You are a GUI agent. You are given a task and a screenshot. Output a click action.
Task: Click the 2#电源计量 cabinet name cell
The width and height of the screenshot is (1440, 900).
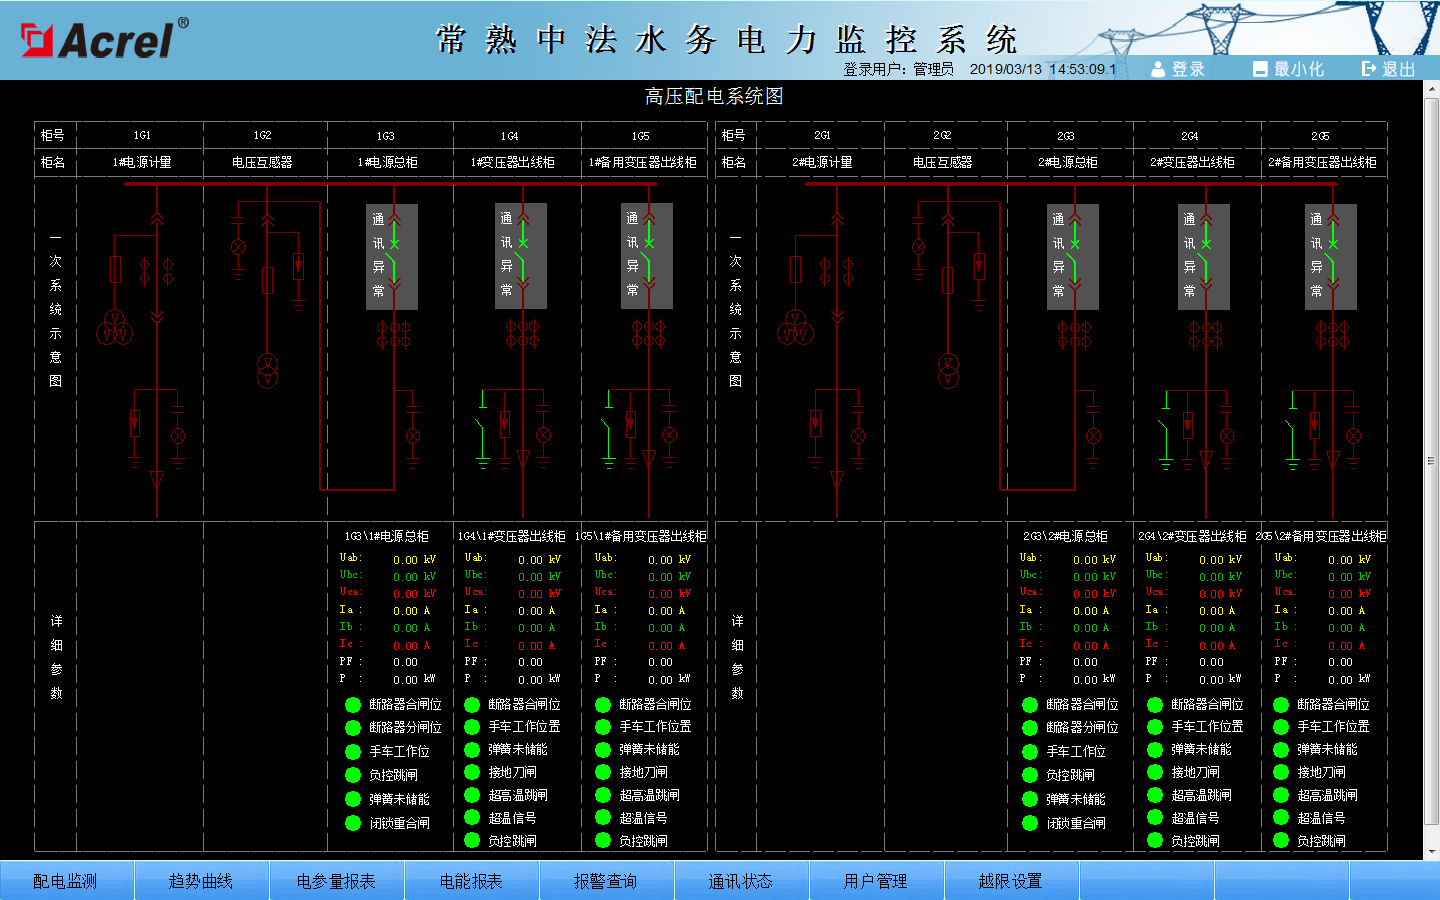pyautogui.click(x=821, y=162)
